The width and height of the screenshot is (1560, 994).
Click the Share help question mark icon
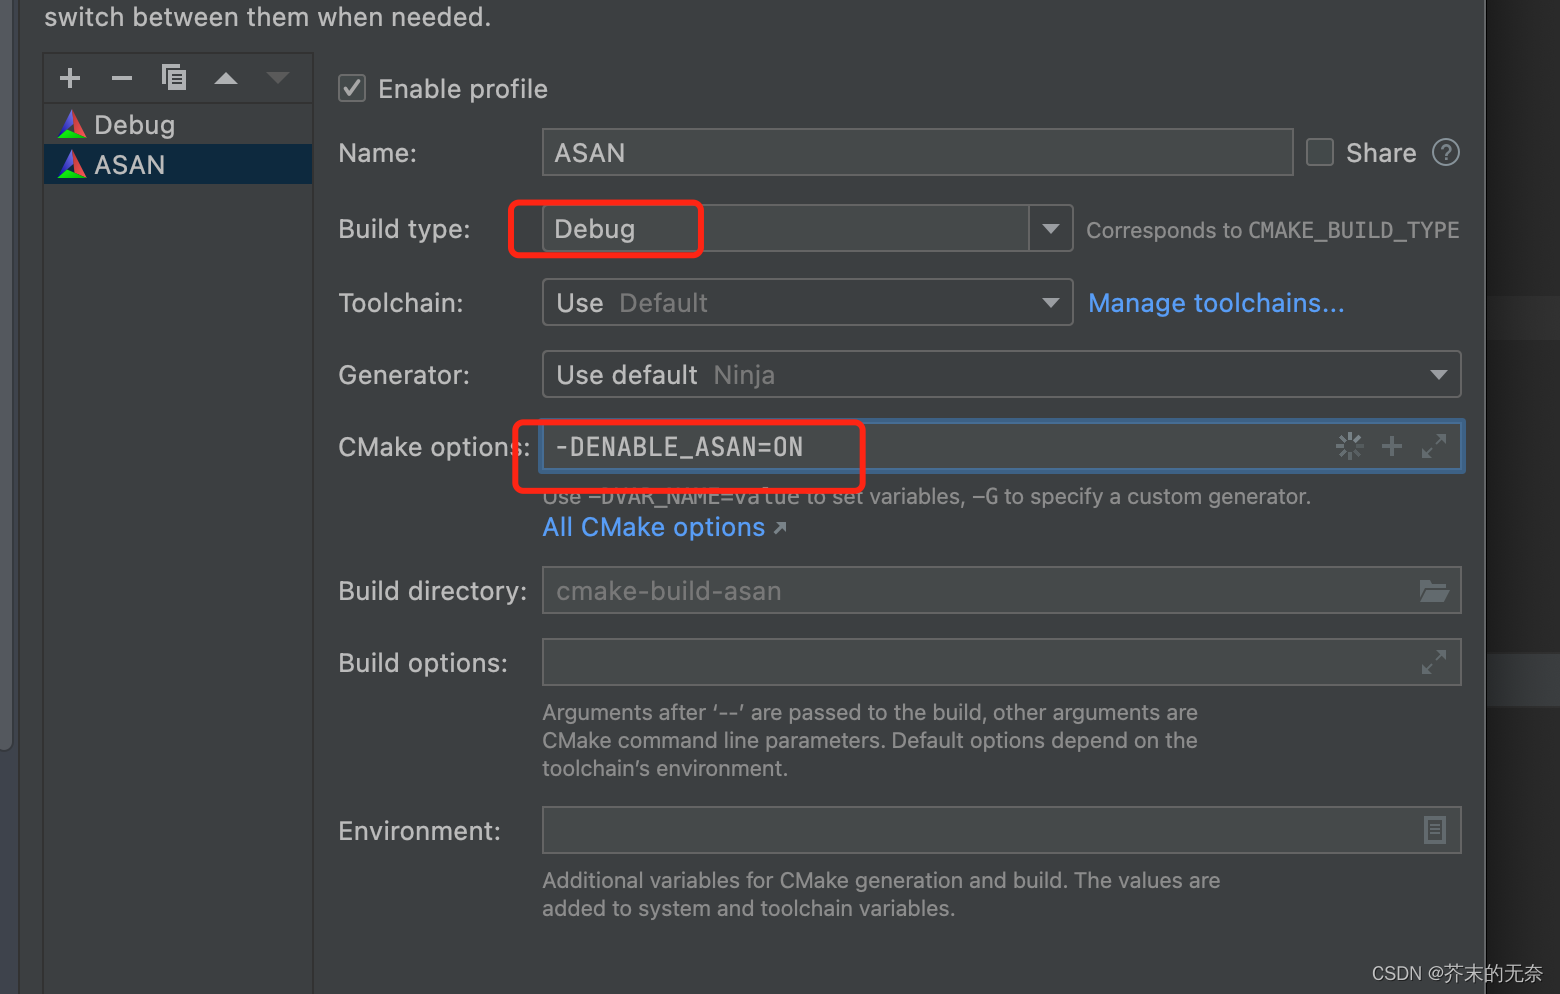tap(1446, 152)
